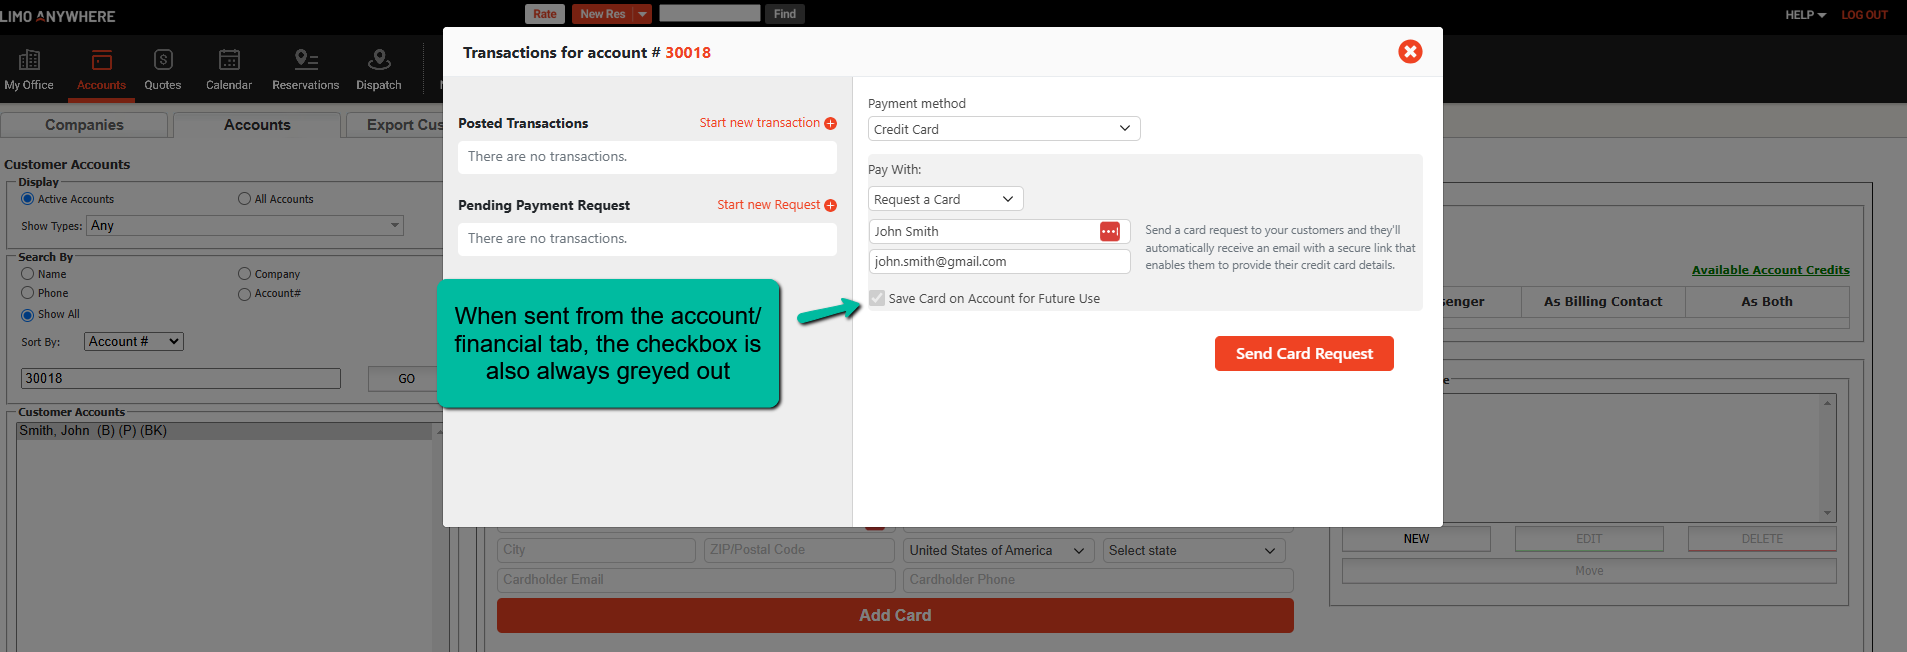Expand the Request a Card dropdown

(x=945, y=200)
